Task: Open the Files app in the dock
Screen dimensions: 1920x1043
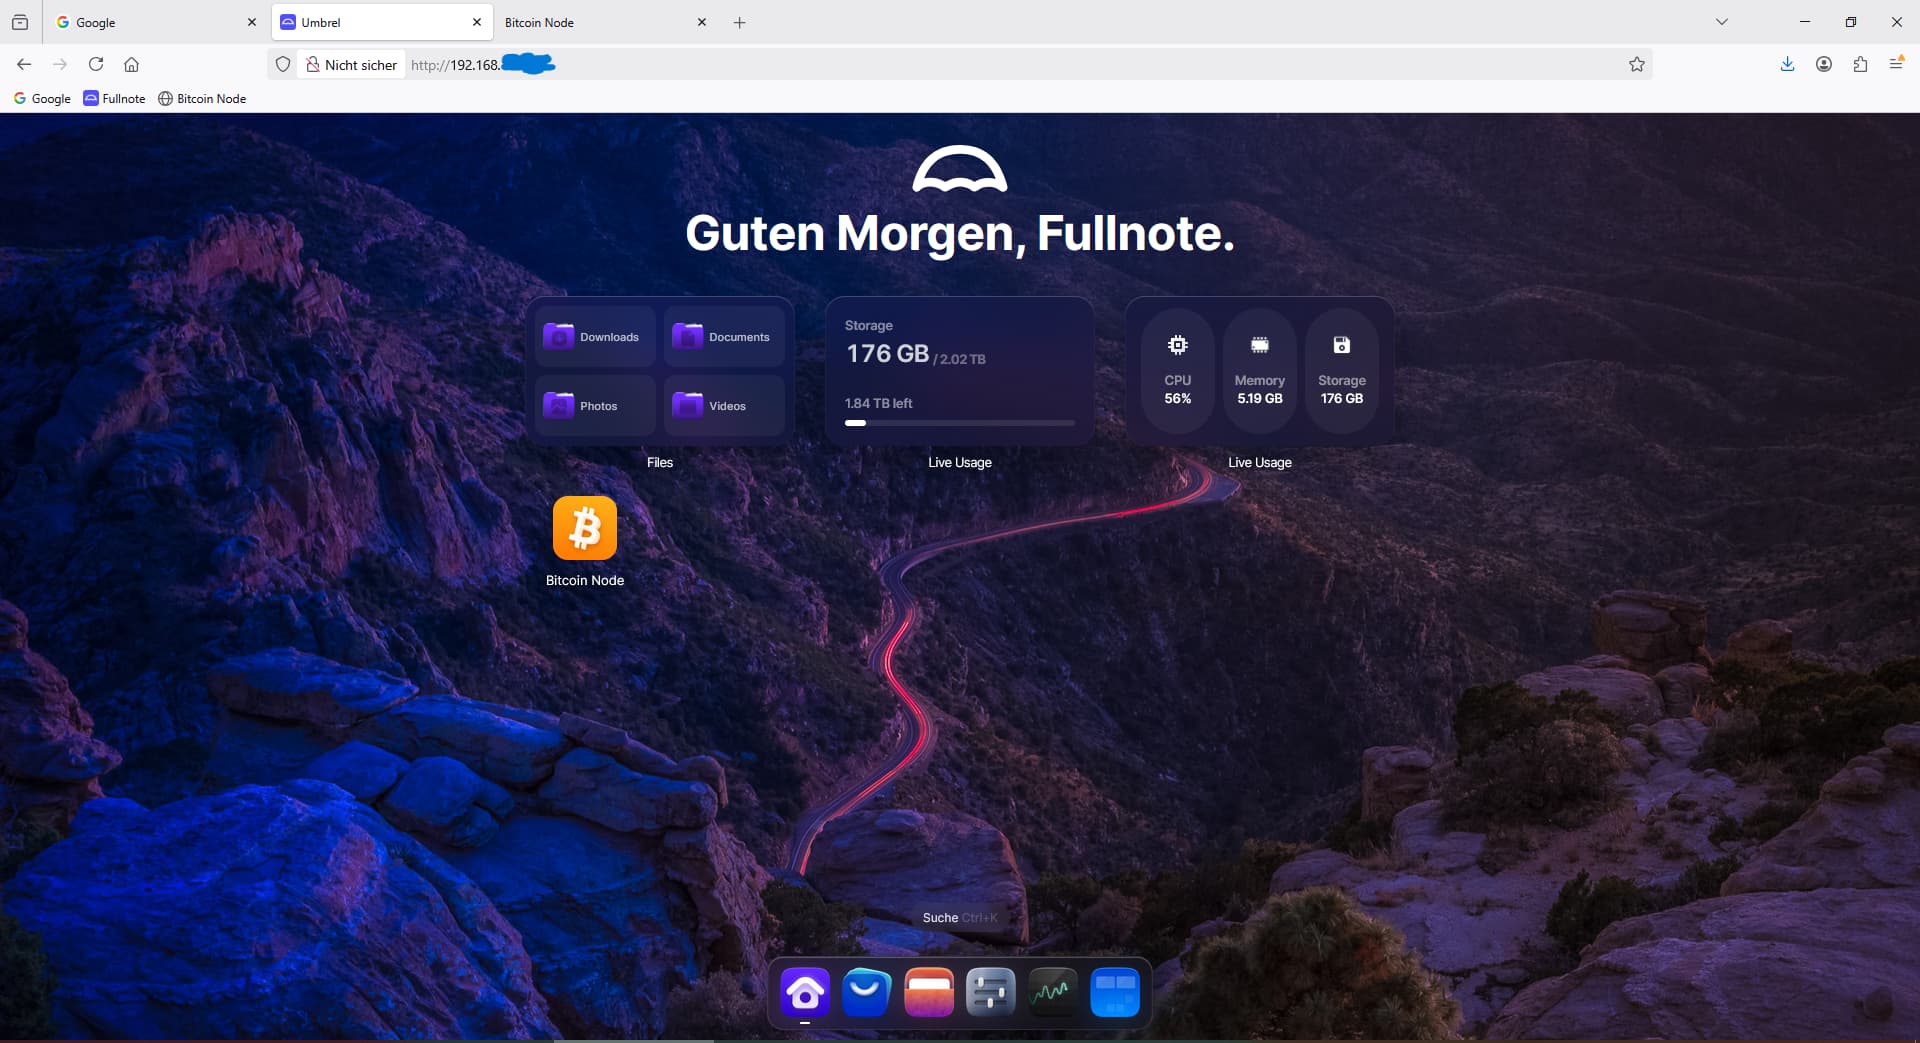Action: point(928,993)
